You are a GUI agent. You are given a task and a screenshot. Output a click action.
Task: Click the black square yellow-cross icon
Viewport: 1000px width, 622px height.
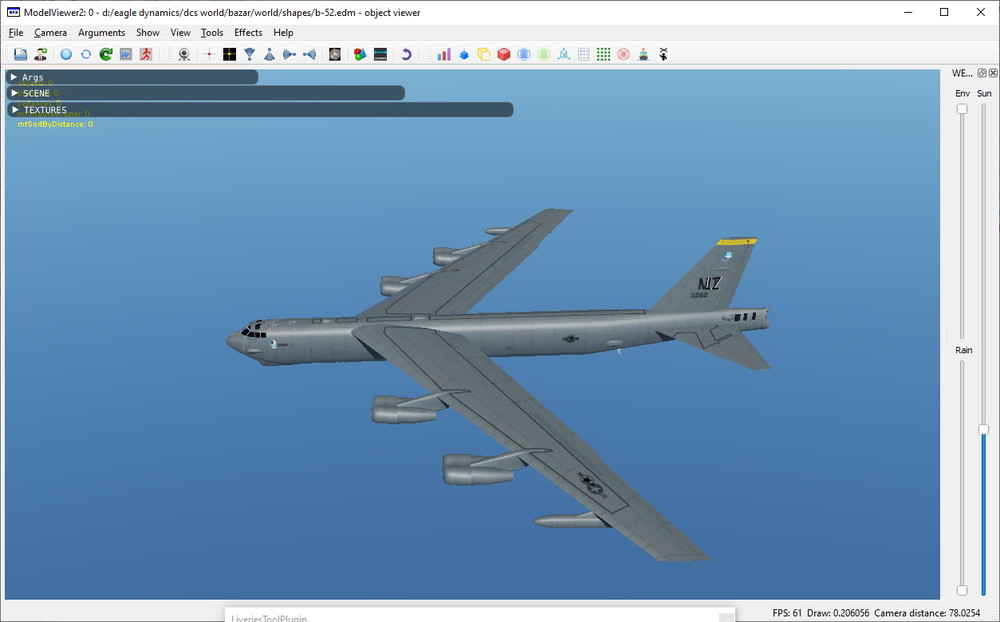[x=230, y=54]
